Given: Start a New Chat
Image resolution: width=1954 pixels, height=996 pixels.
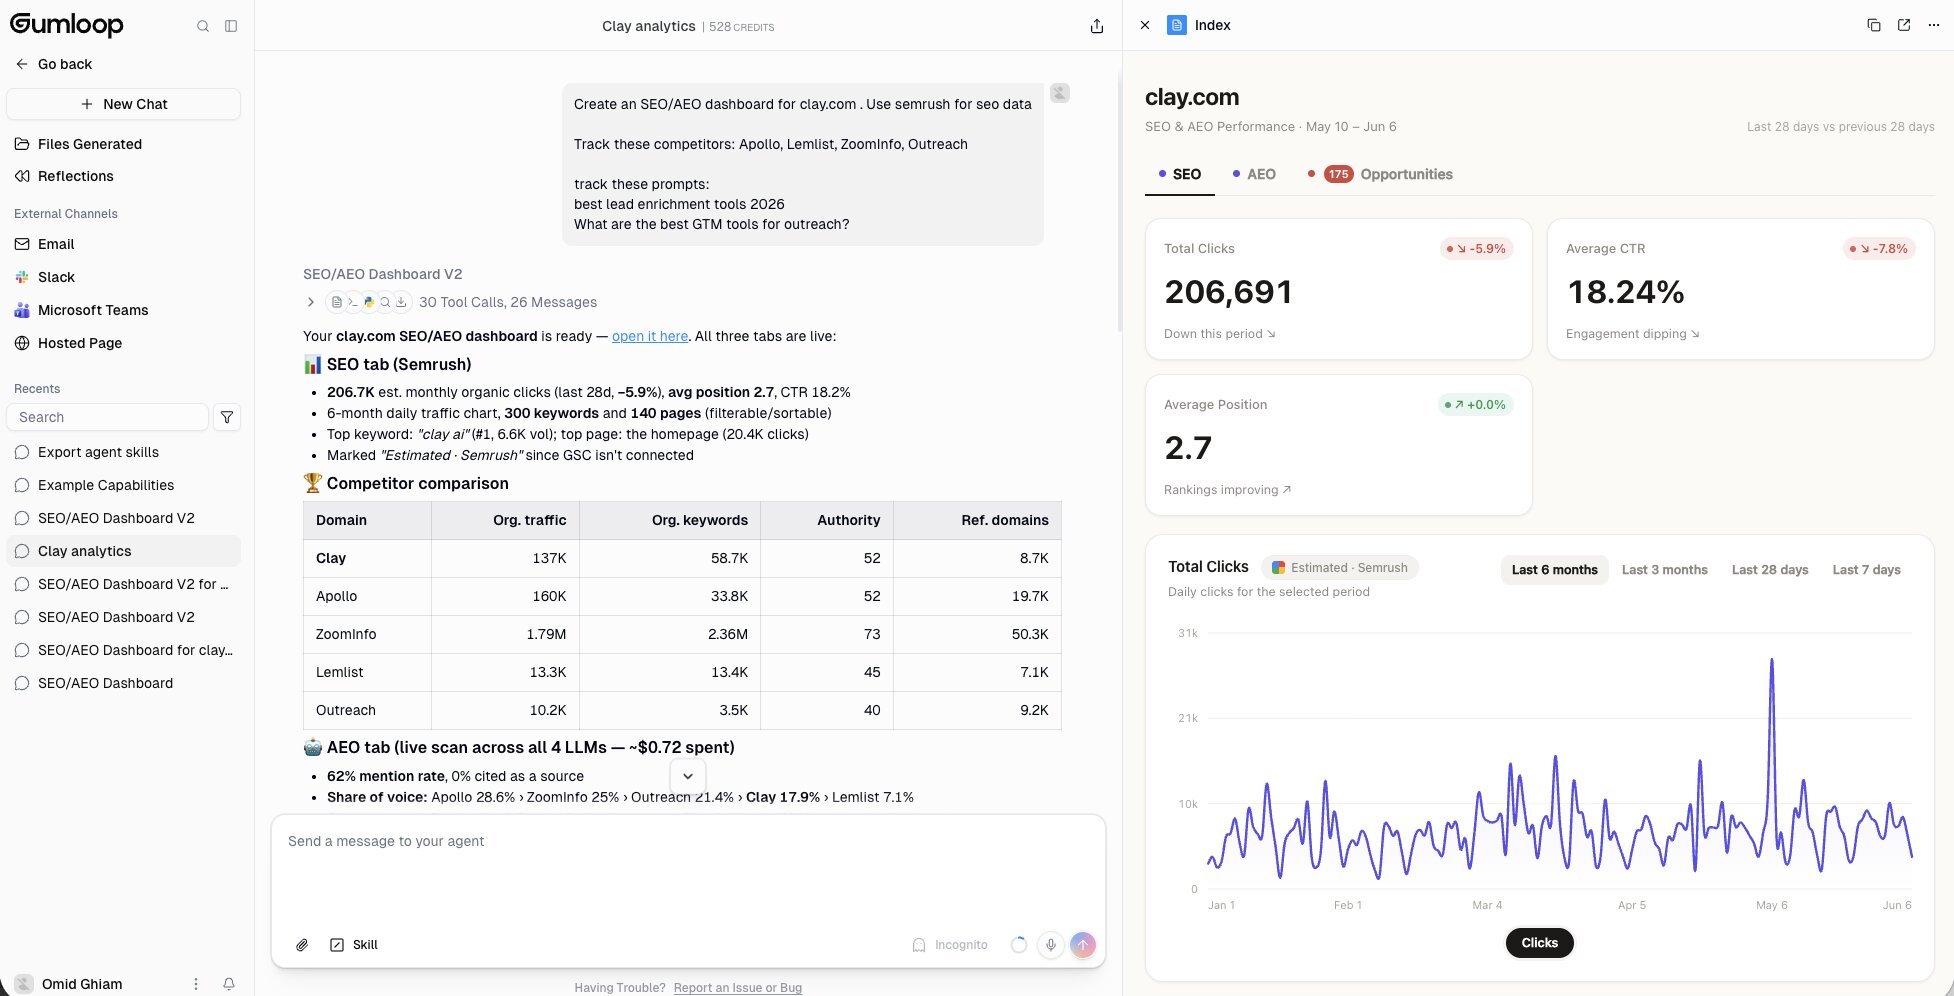Looking at the screenshot, I should click(x=124, y=104).
